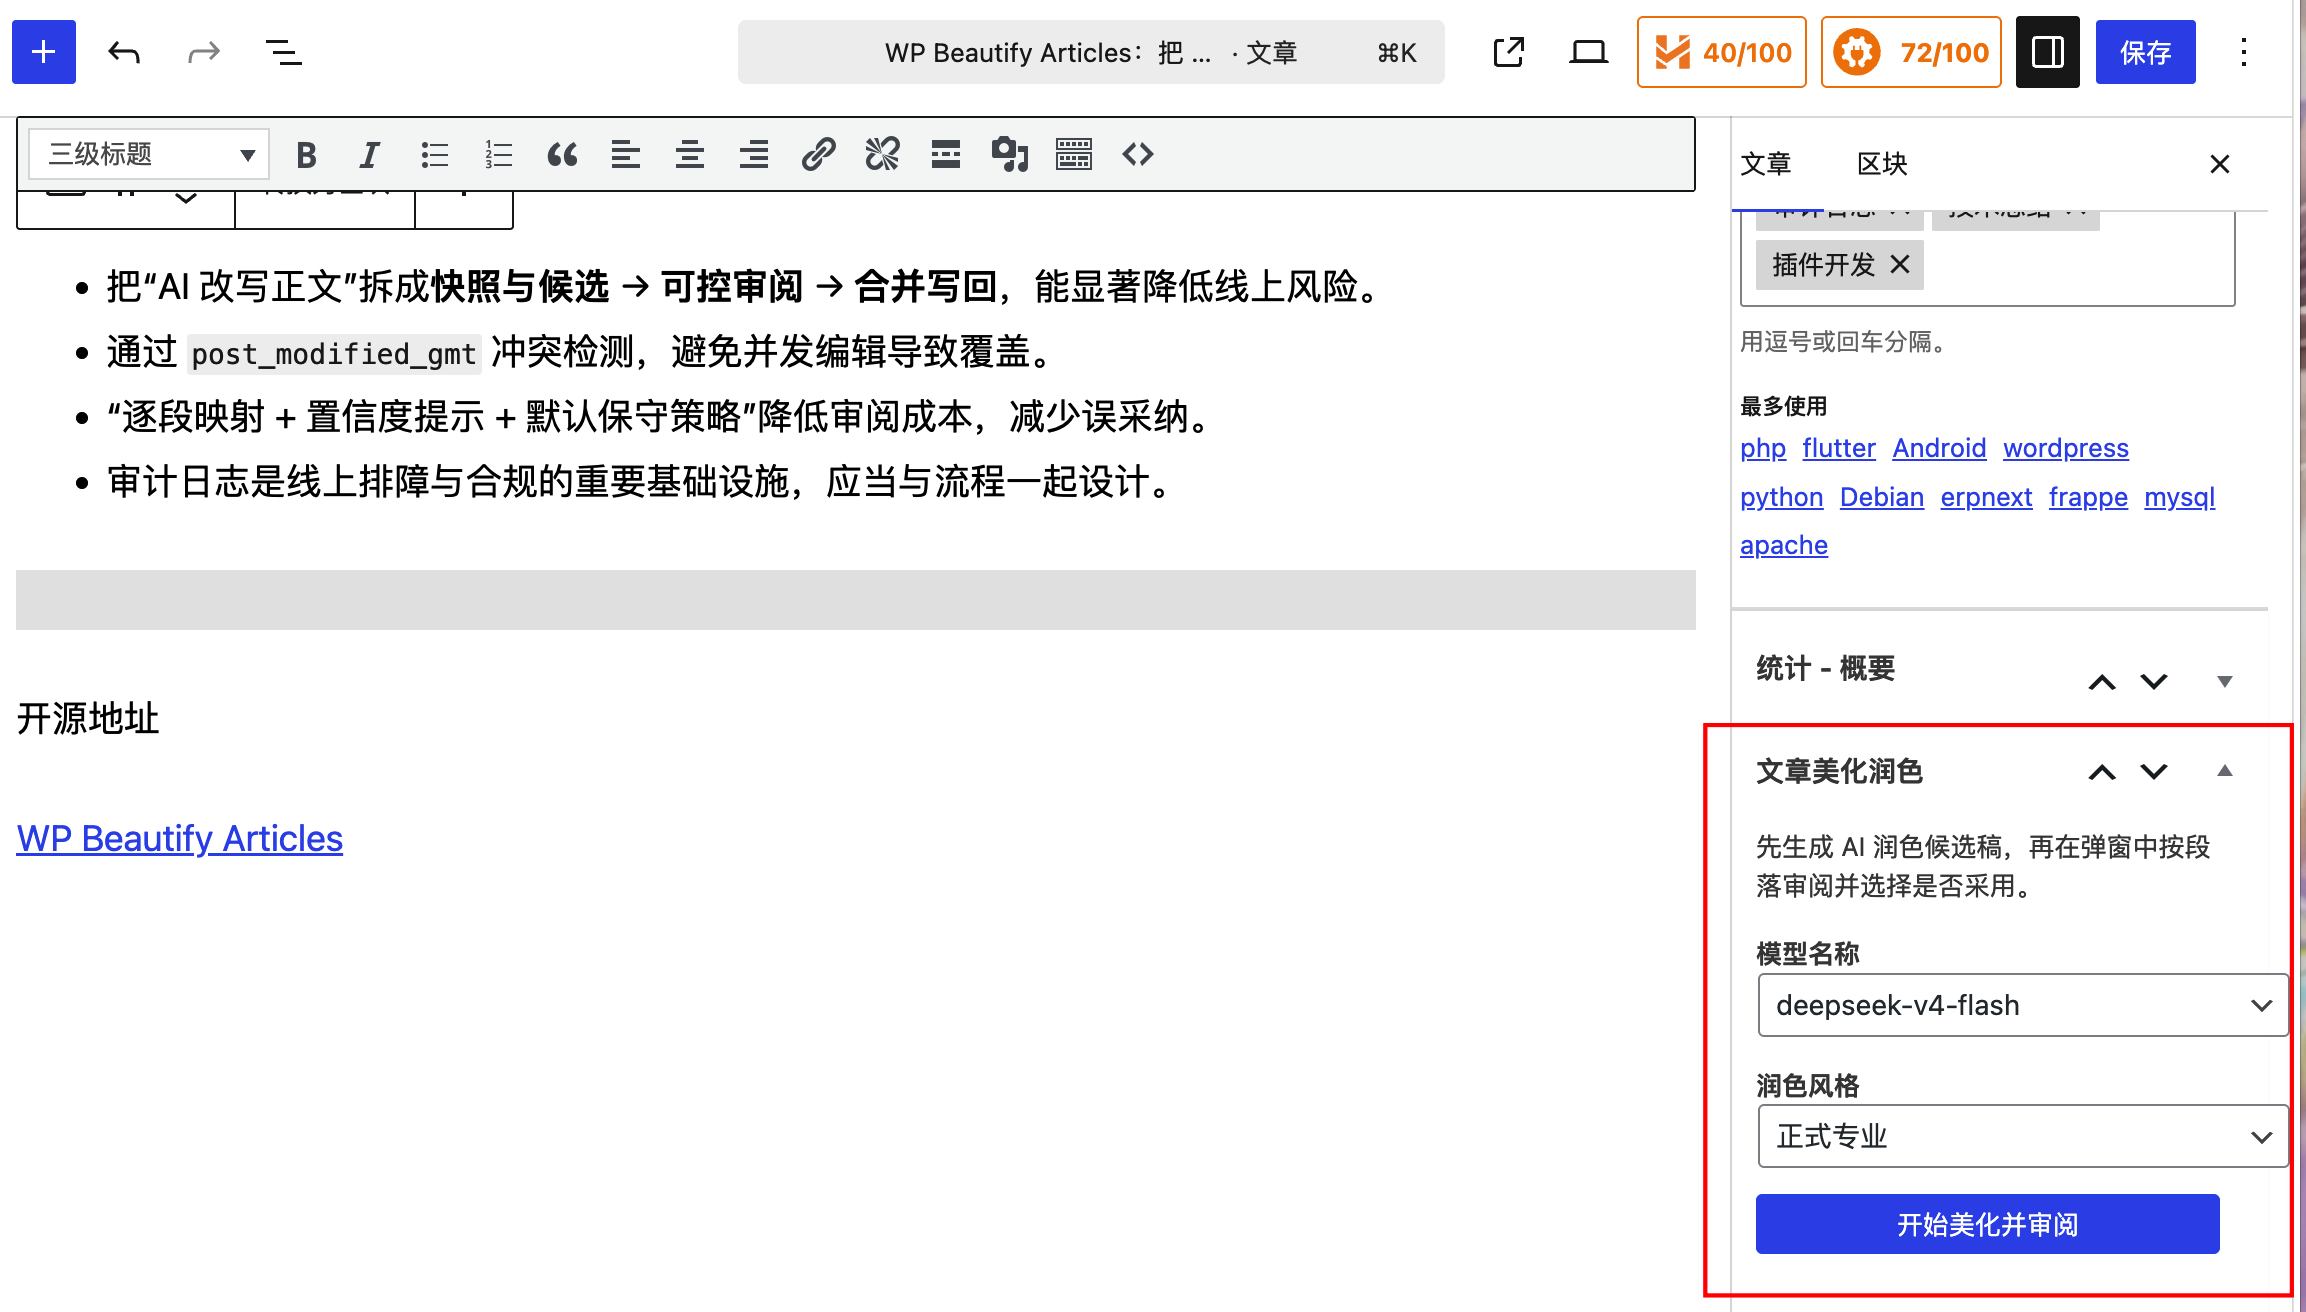The width and height of the screenshot is (2306, 1312).
Task: Apply bold formatting in classic toolbar
Action: click(x=306, y=155)
